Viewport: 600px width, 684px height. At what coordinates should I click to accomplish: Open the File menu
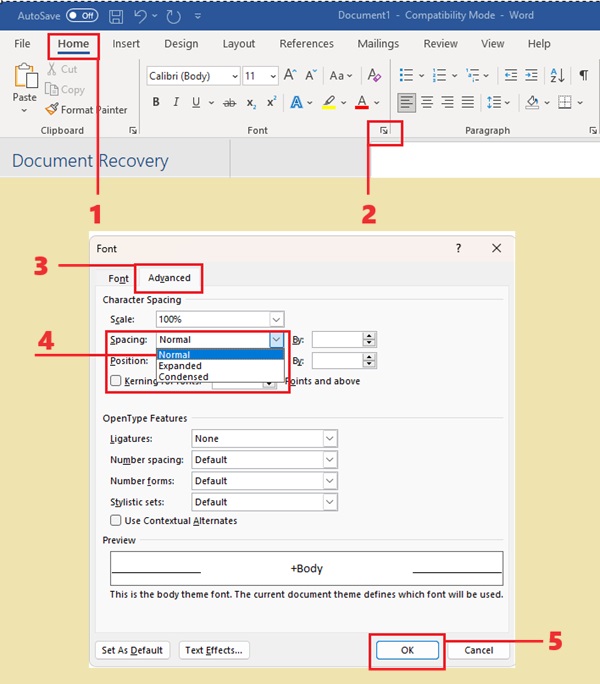22,44
